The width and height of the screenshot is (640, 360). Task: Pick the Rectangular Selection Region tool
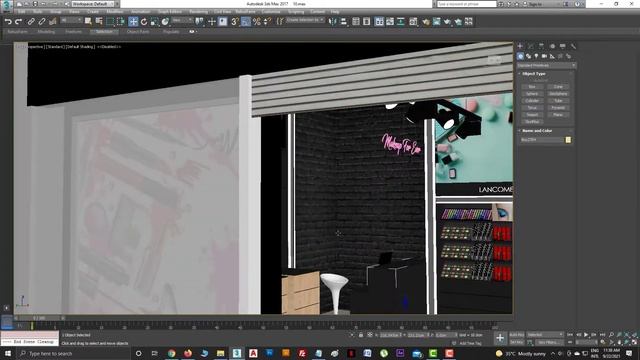click(110, 22)
